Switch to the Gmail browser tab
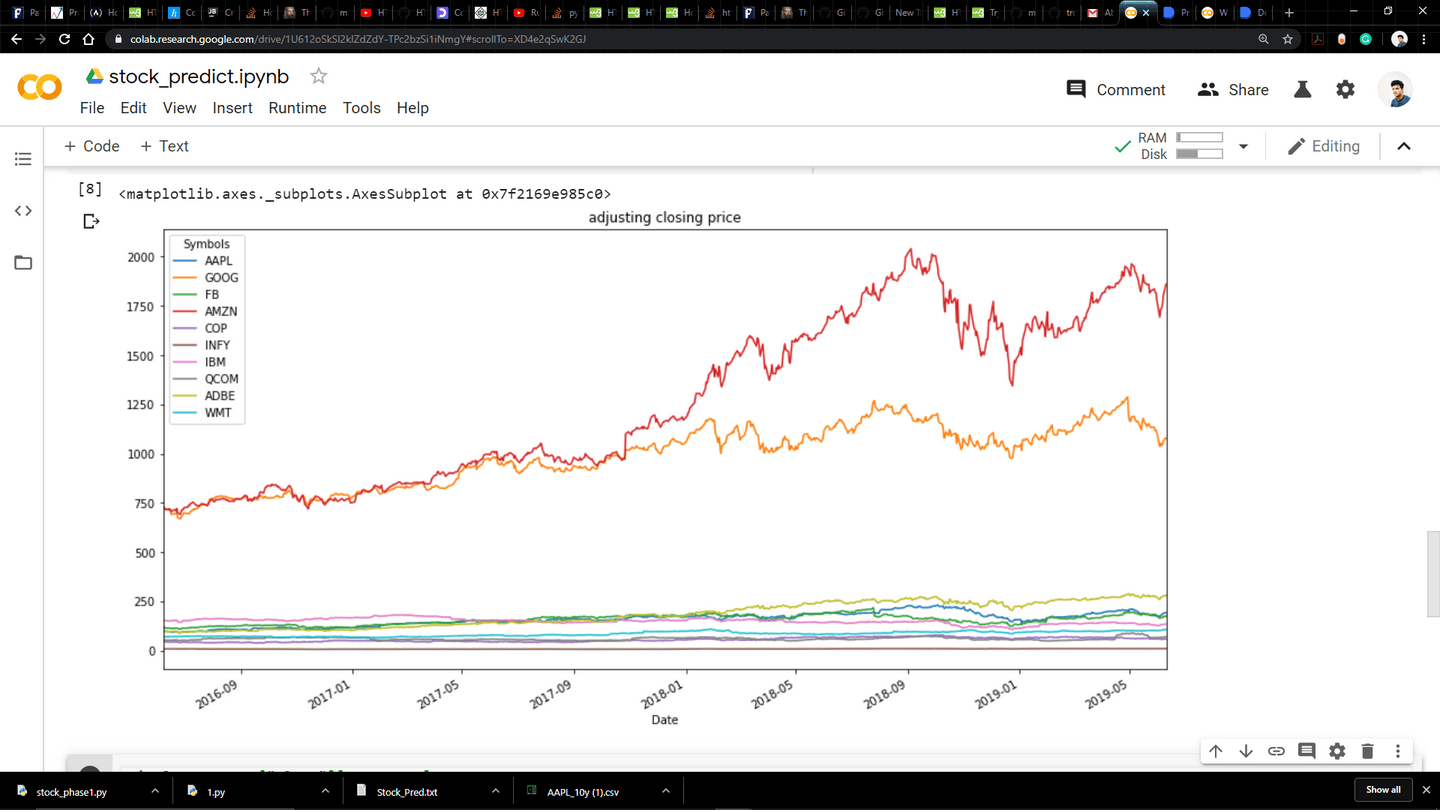The height and width of the screenshot is (810, 1440). (1100, 13)
